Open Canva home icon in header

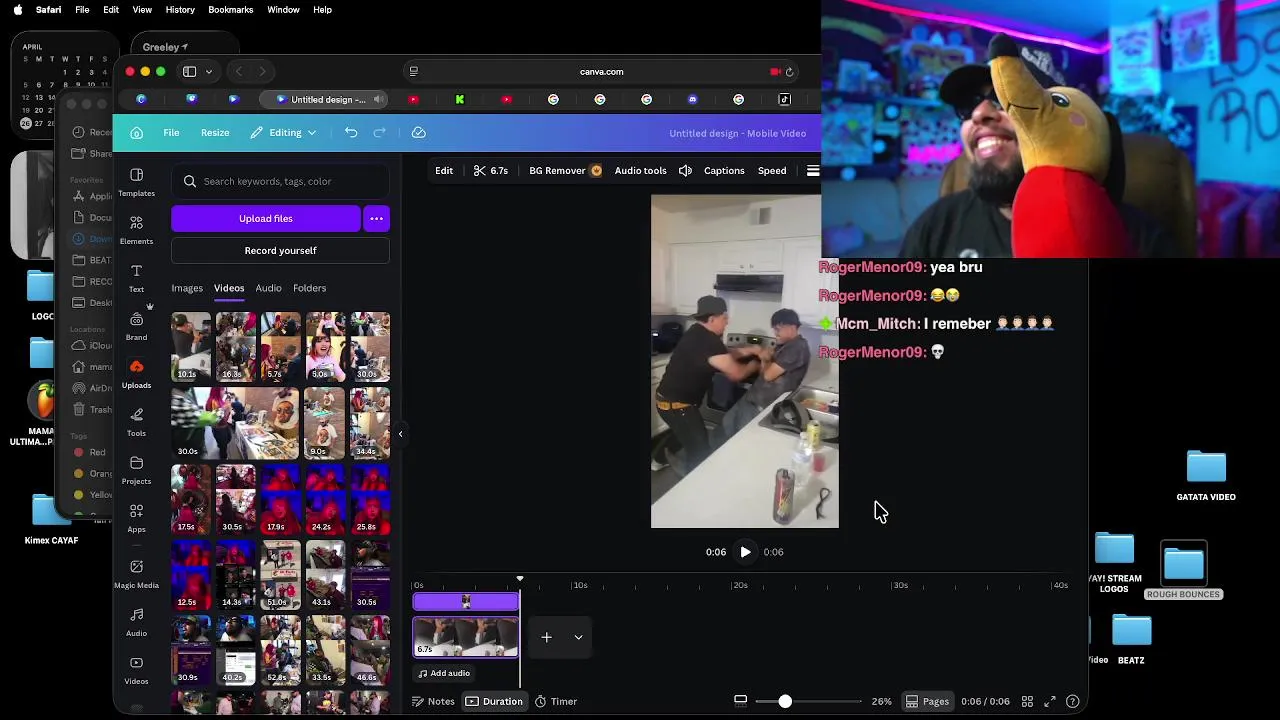coord(137,133)
